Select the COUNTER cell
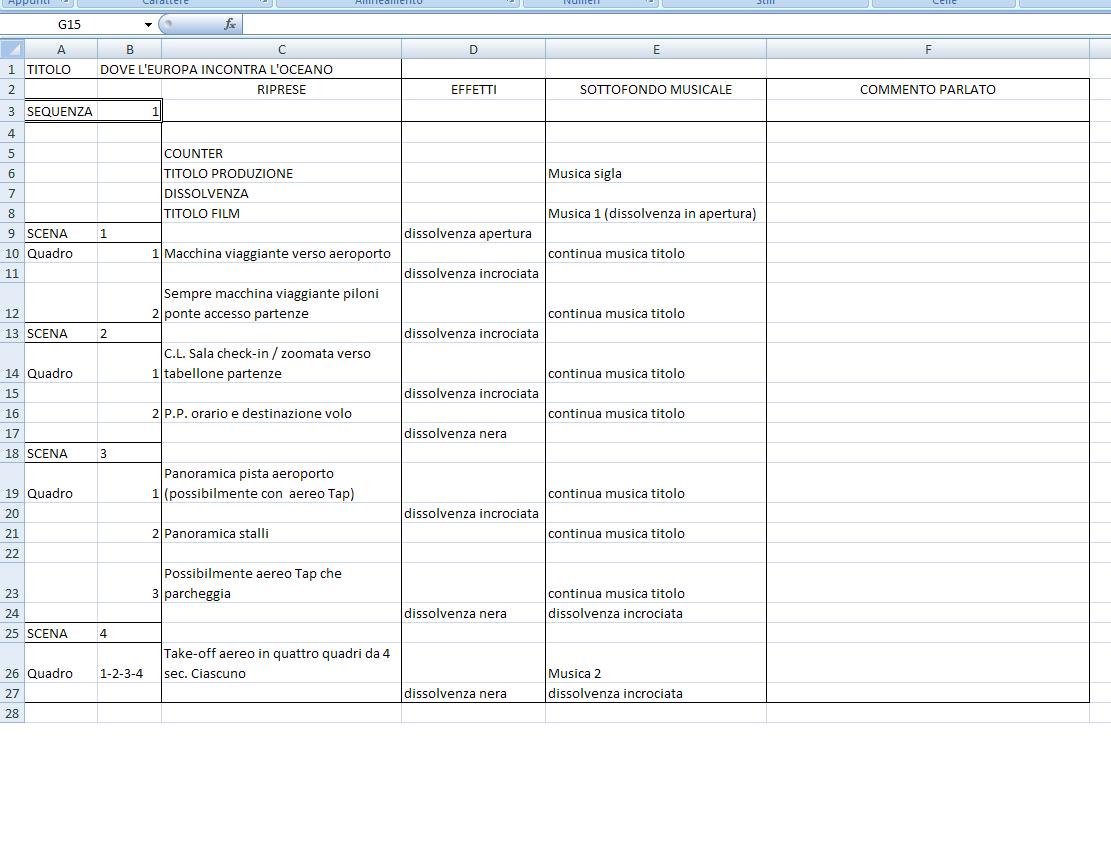Viewport: 1111px width, 853px height. click(281, 154)
